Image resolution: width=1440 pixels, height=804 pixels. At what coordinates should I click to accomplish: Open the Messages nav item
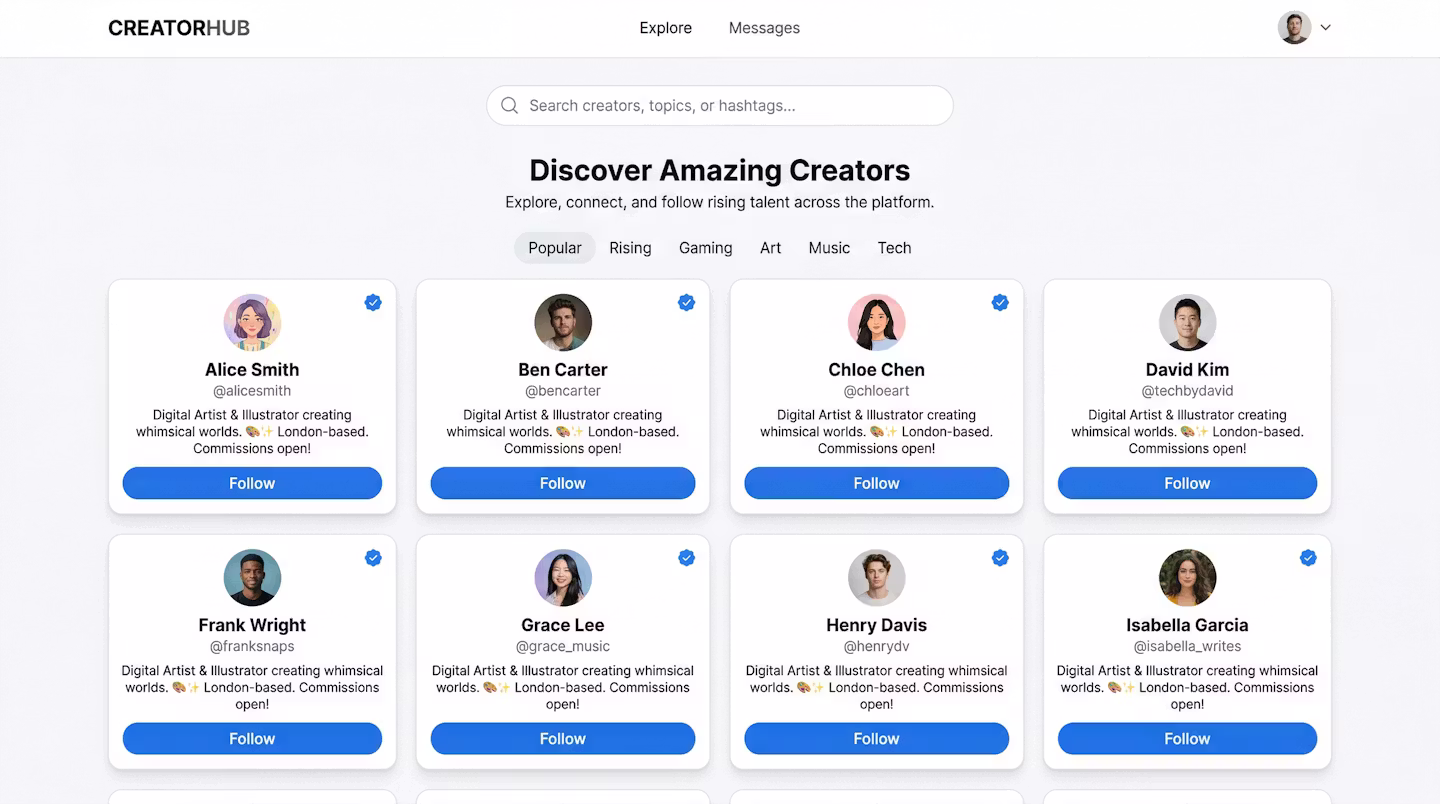764,28
